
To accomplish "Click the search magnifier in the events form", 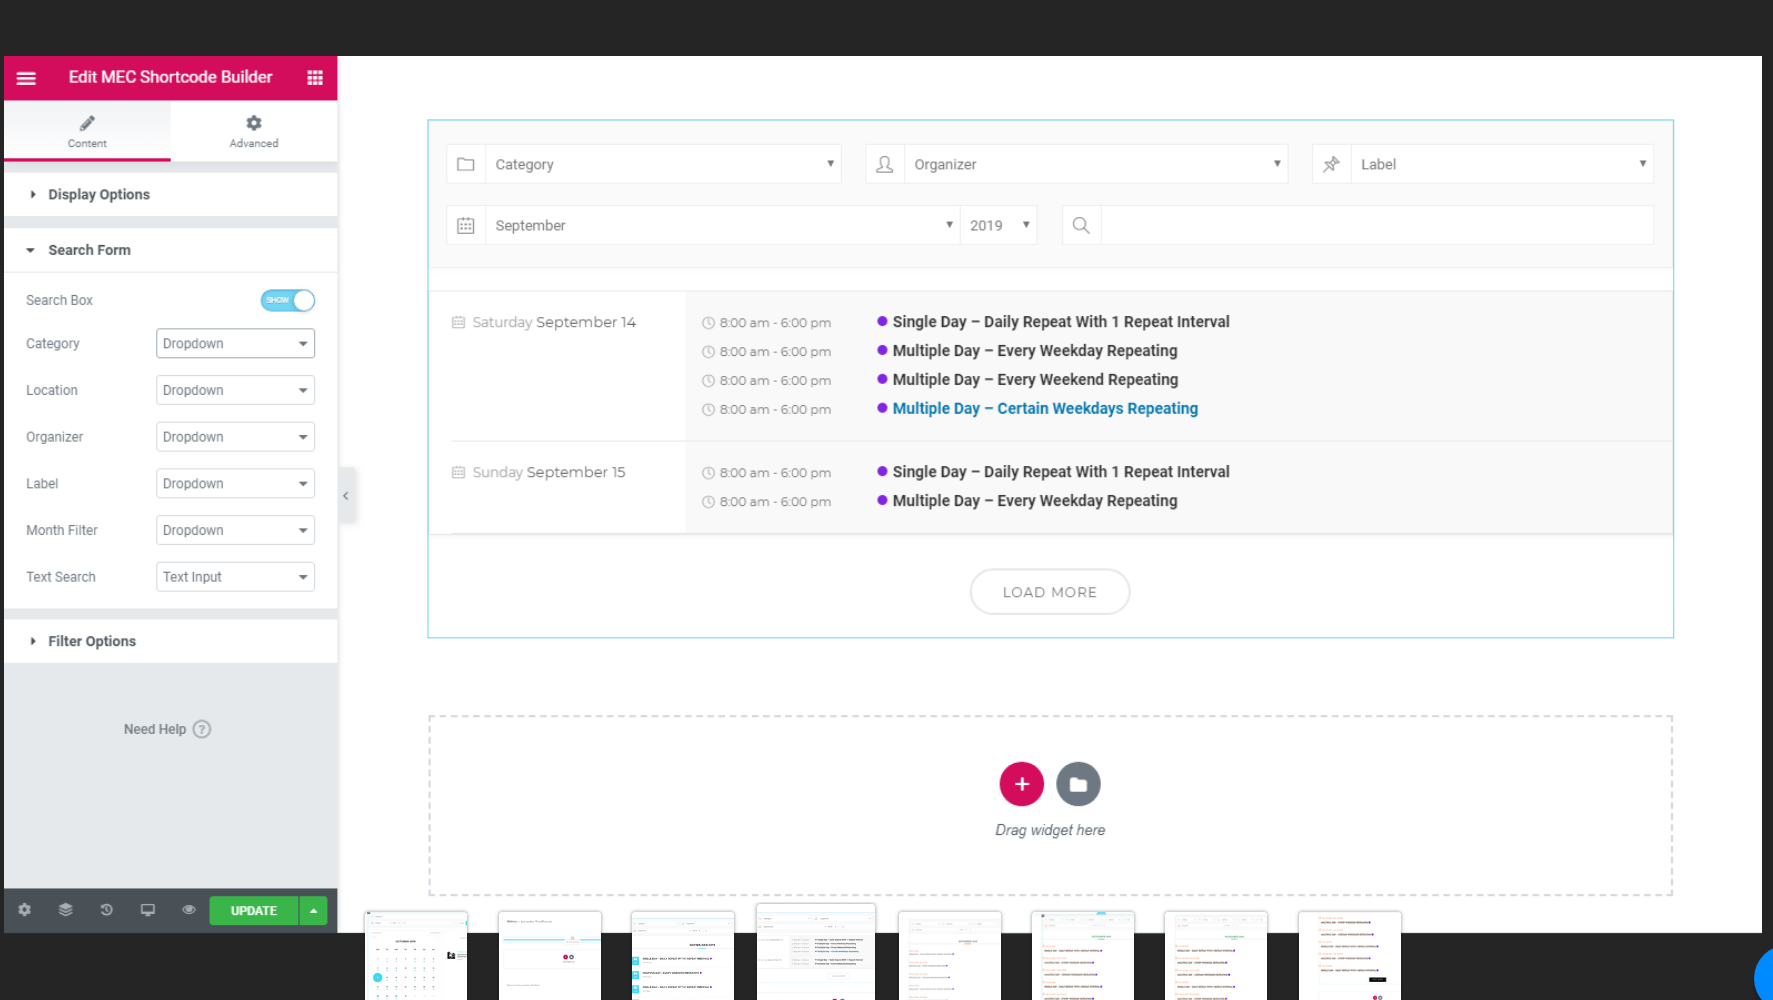I will pyautogui.click(x=1081, y=225).
